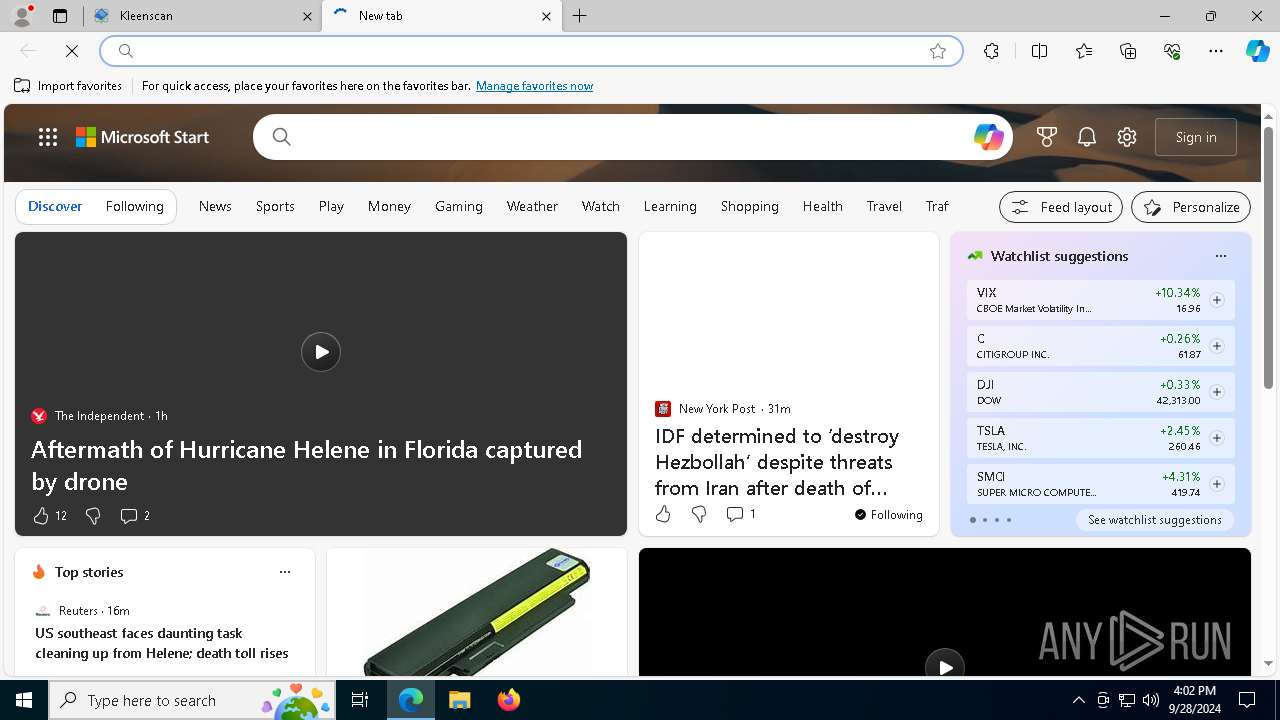Open Collections icon in toolbar

coord(1128,51)
